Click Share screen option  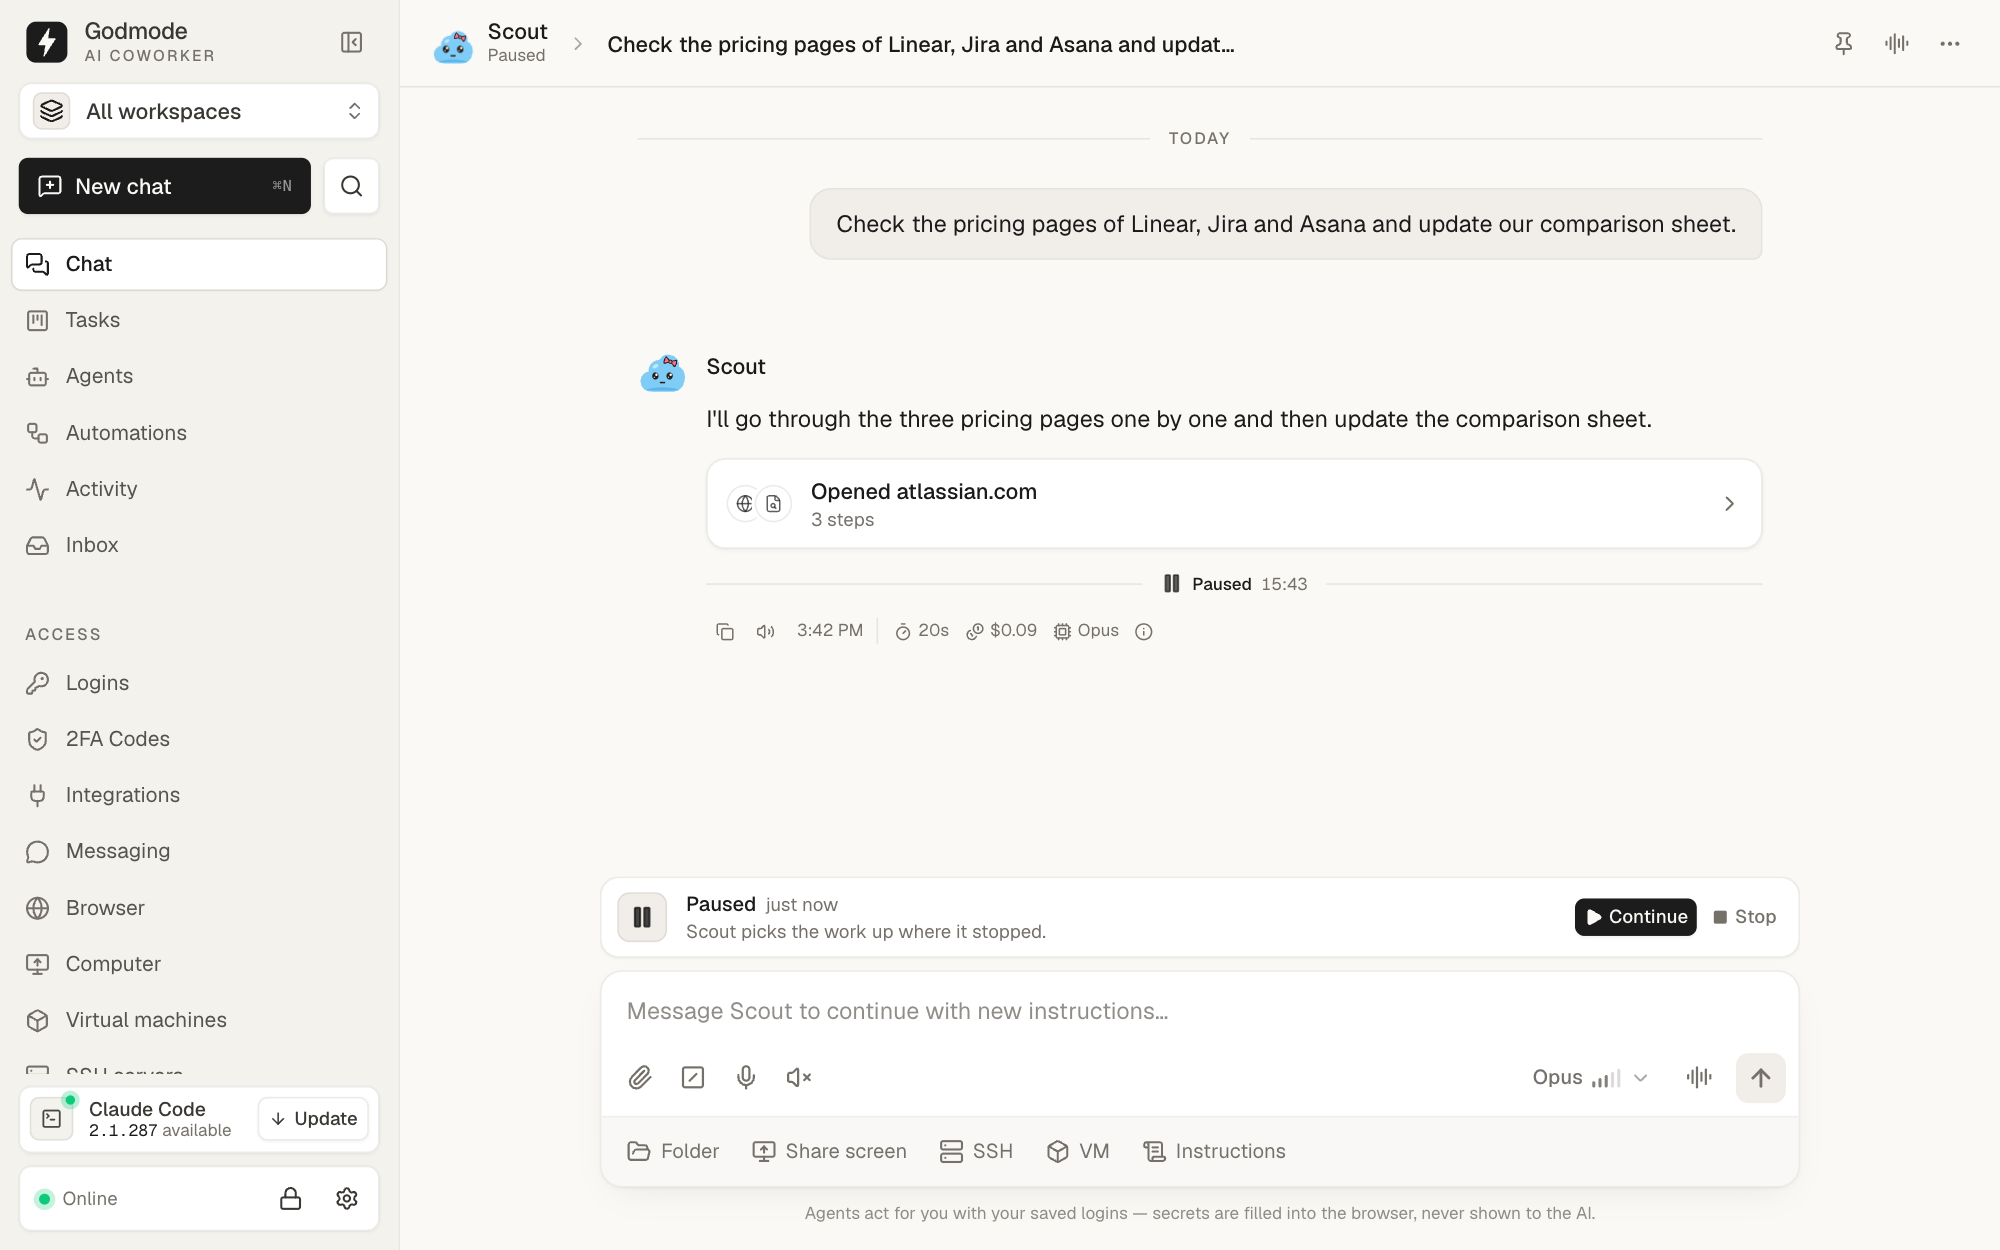829,1151
